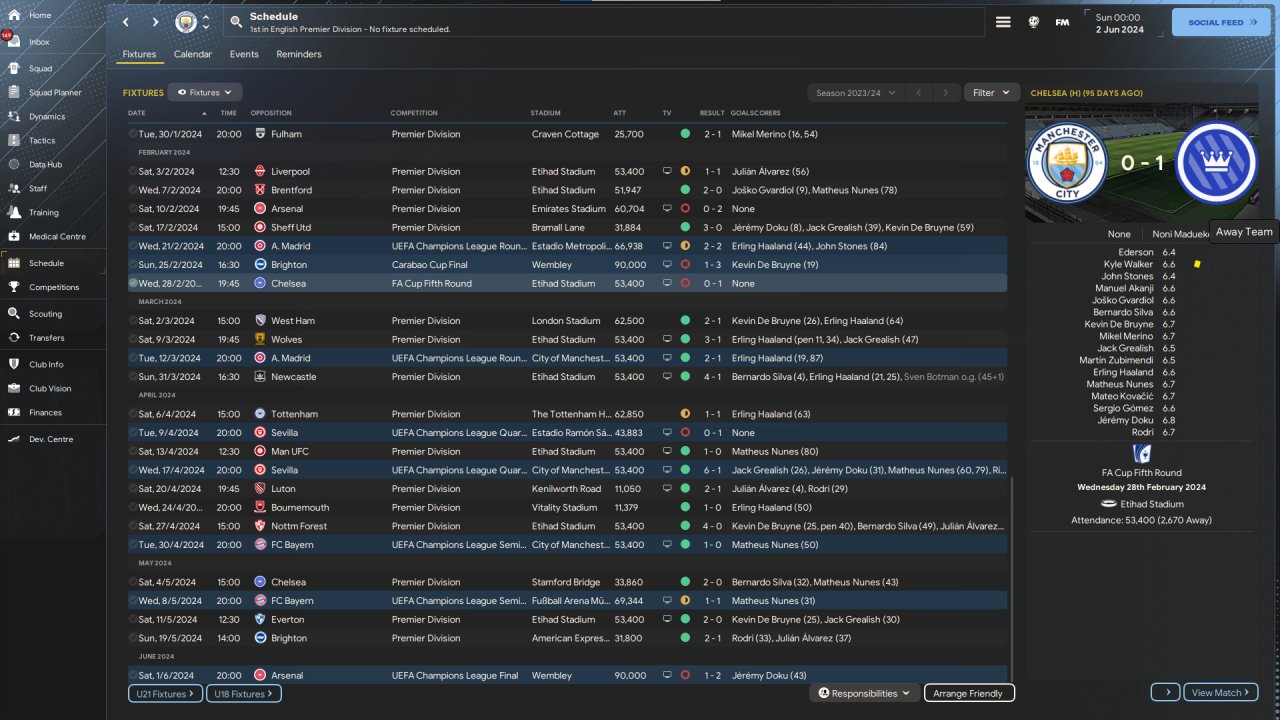Switch to the Reminders tab
Screen dimensions: 1280x720
pos(299,54)
